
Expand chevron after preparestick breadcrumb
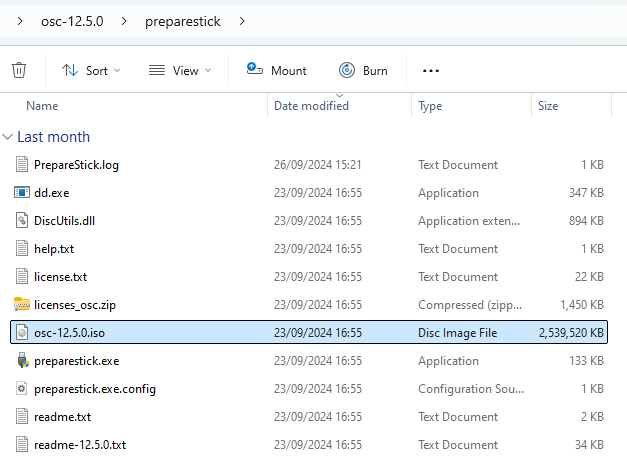[x=242, y=21]
